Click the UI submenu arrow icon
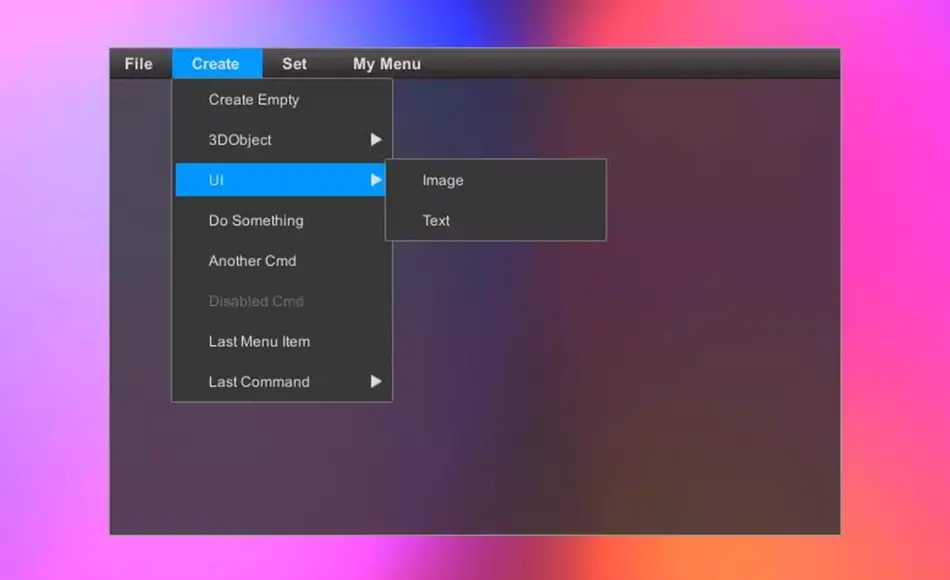950x580 pixels. coord(376,180)
